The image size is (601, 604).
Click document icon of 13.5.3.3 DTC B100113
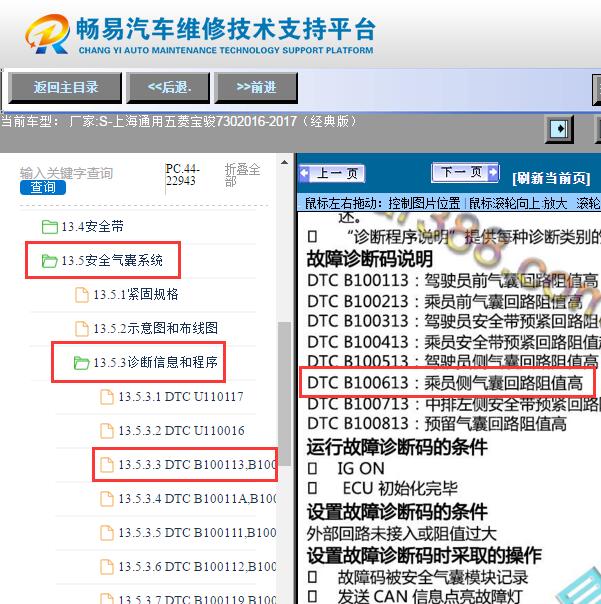[x=107, y=465]
